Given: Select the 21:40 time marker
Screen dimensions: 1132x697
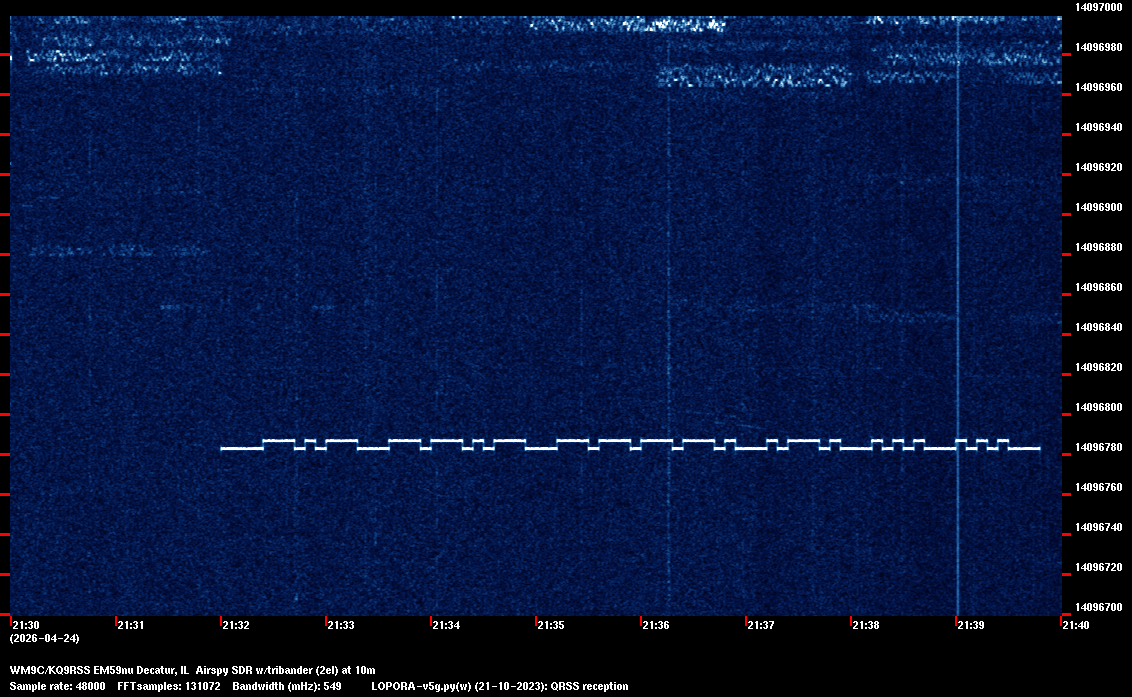Looking at the screenshot, I should pyautogui.click(x=1076, y=625).
